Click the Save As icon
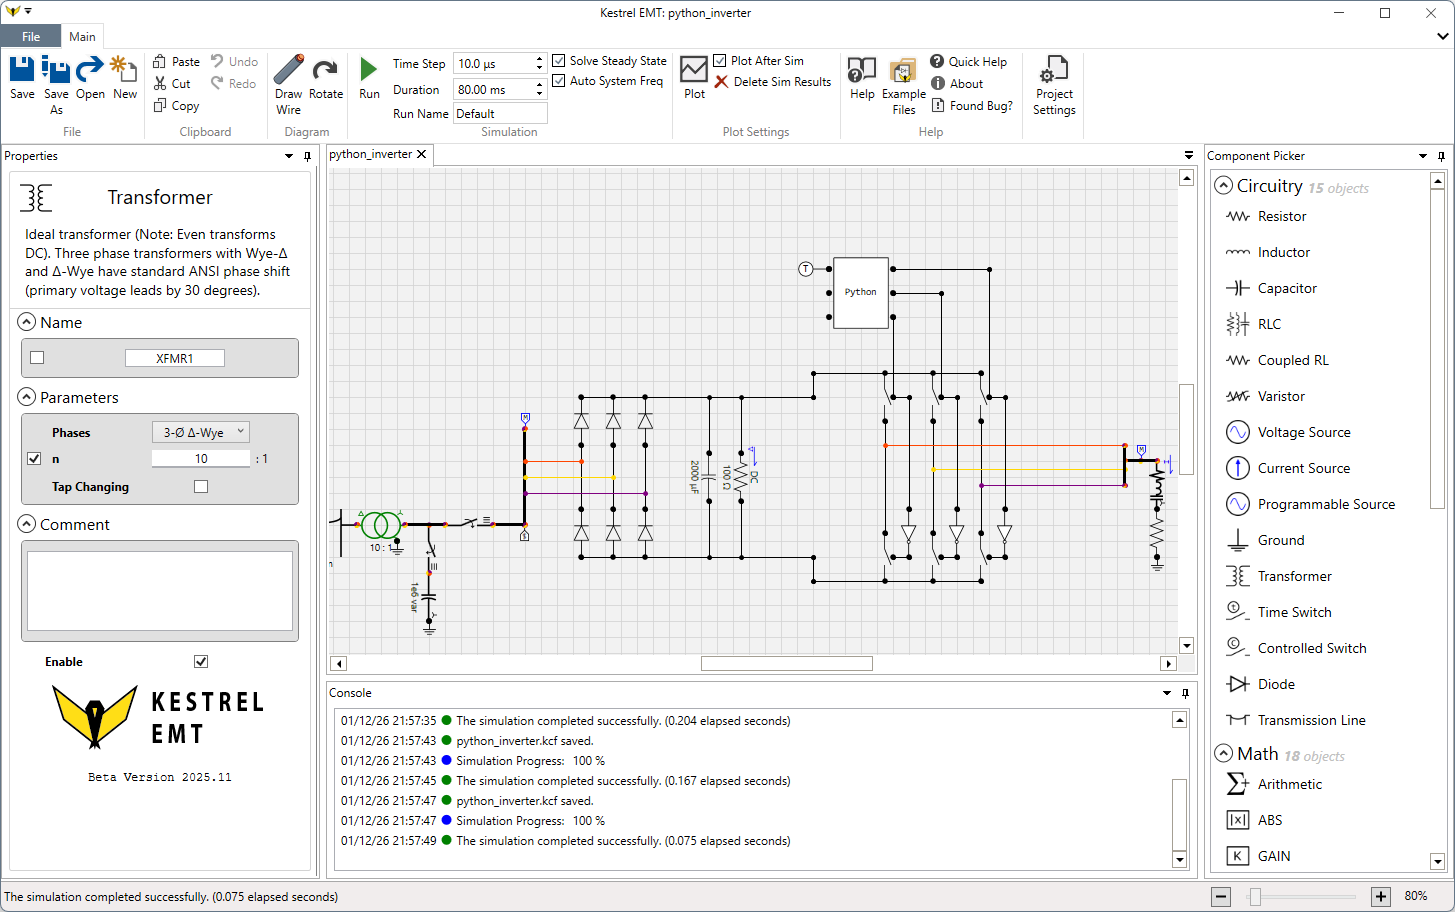 coord(56,70)
